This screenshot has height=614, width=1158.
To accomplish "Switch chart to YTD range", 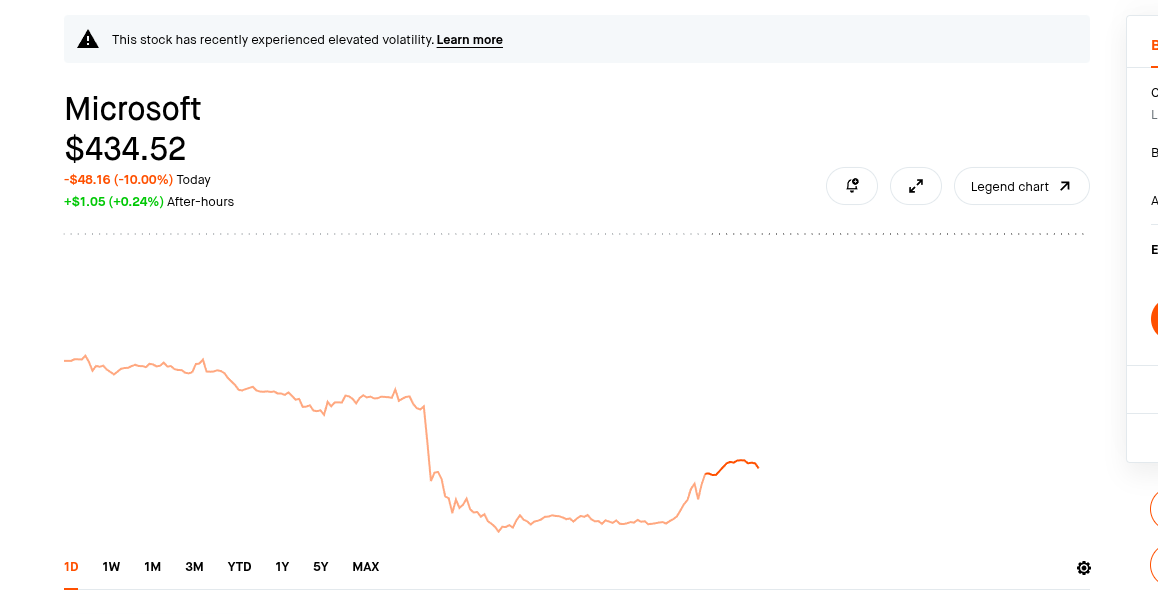I will point(239,567).
